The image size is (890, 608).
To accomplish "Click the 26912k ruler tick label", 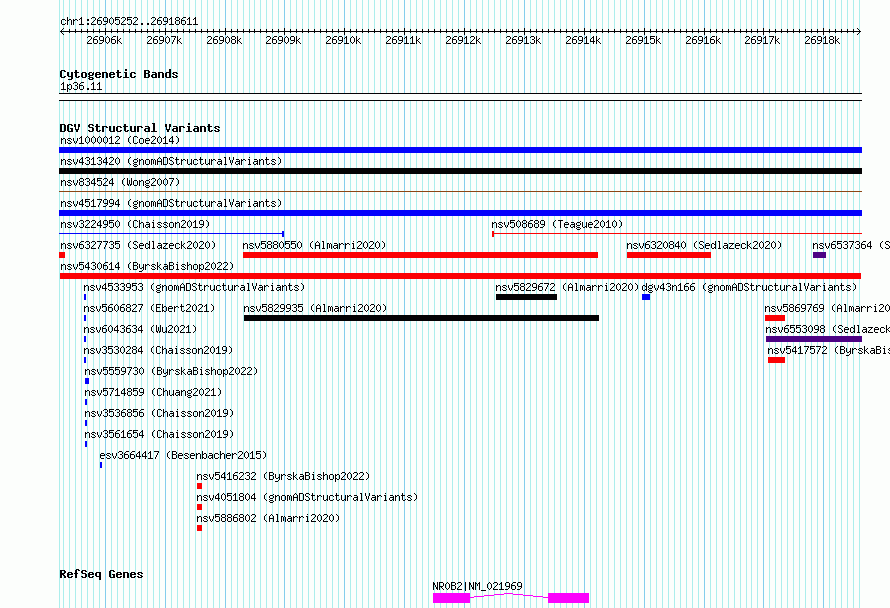I will tap(463, 40).
